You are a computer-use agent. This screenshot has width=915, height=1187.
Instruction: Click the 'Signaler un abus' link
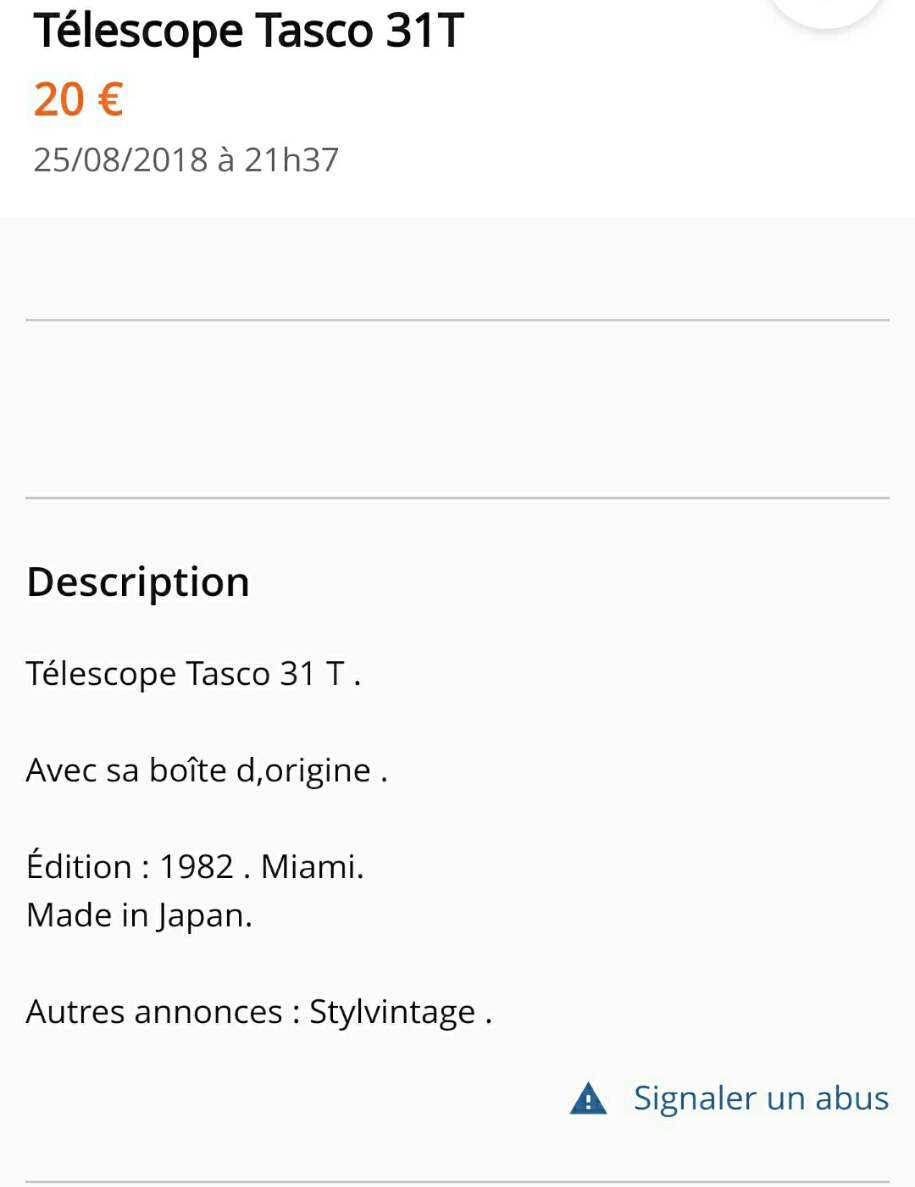[760, 1098]
